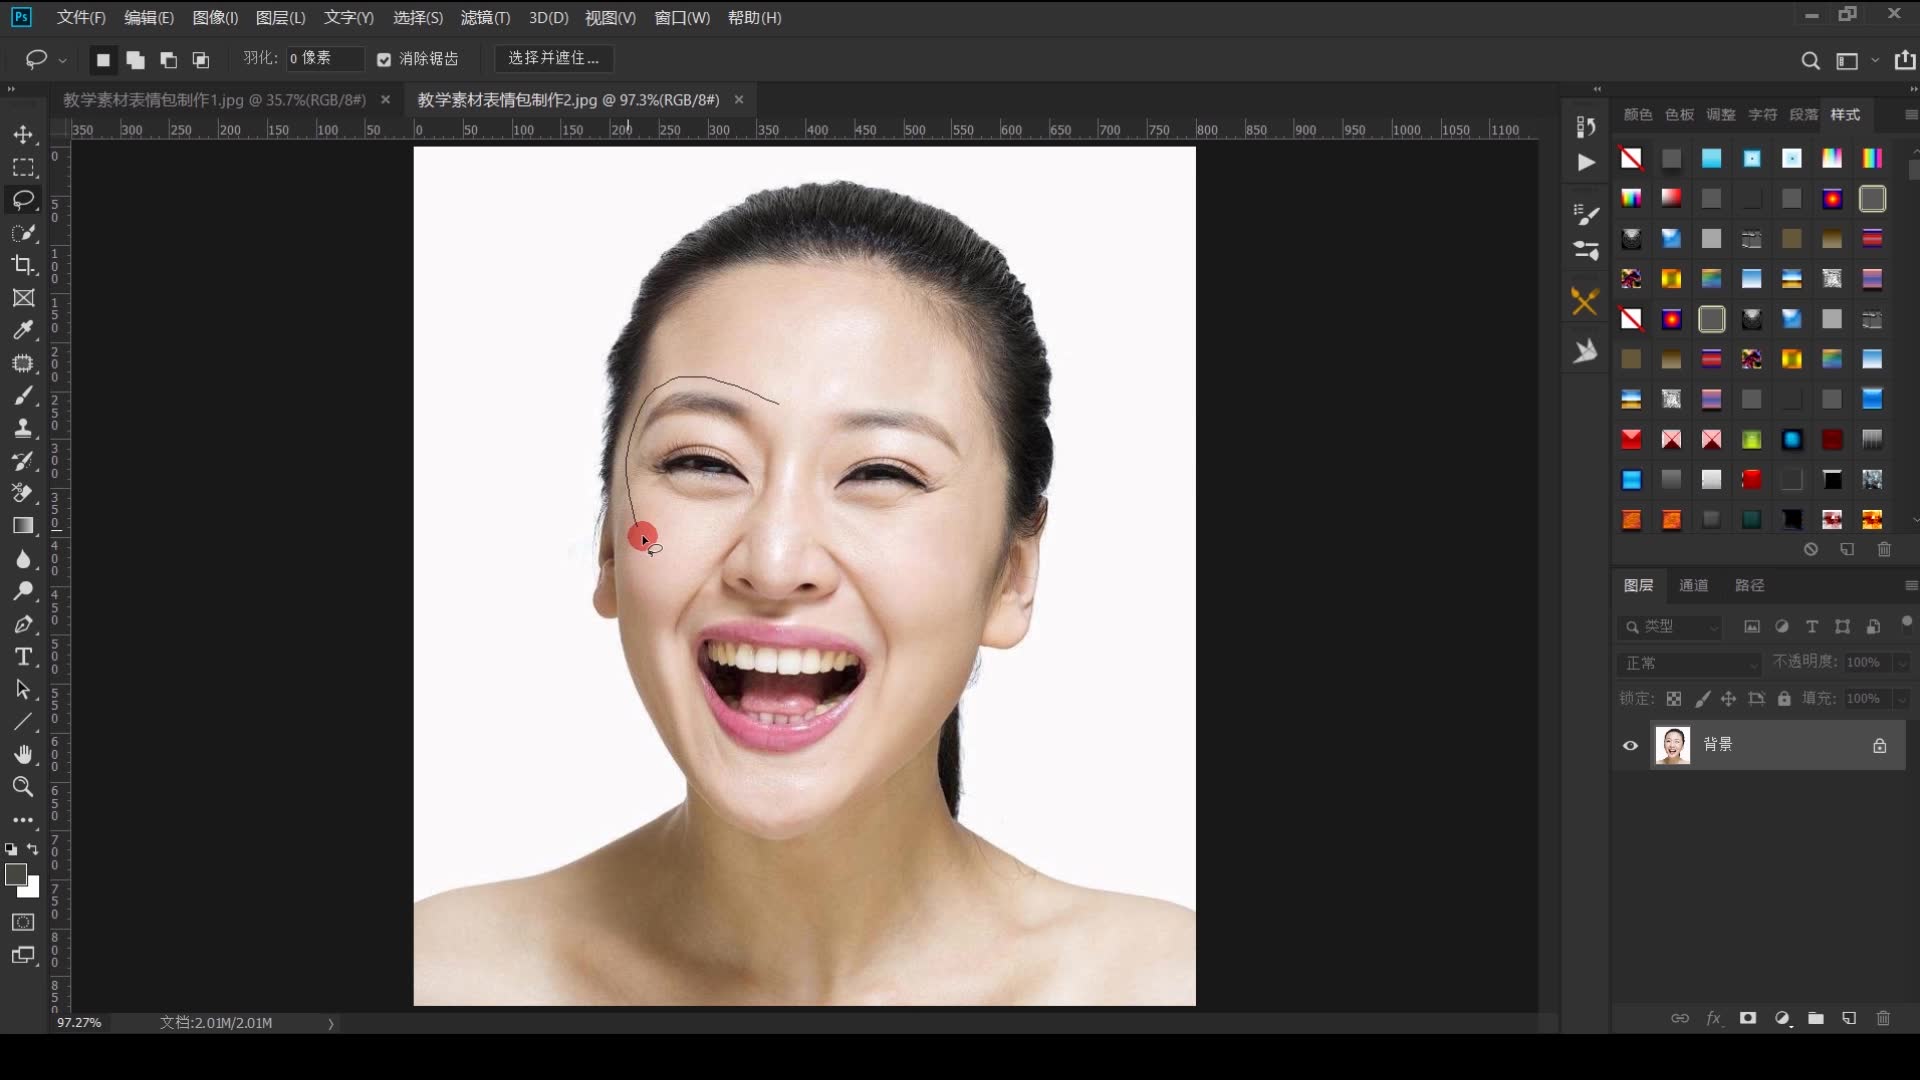1920x1080 pixels.
Task: Choose New selection mode
Action: (103, 60)
